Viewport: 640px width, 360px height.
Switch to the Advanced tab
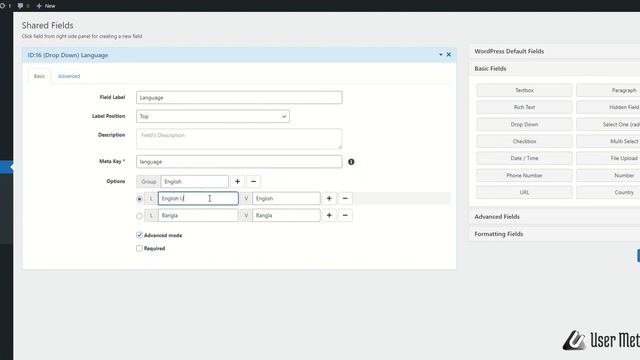(69, 76)
